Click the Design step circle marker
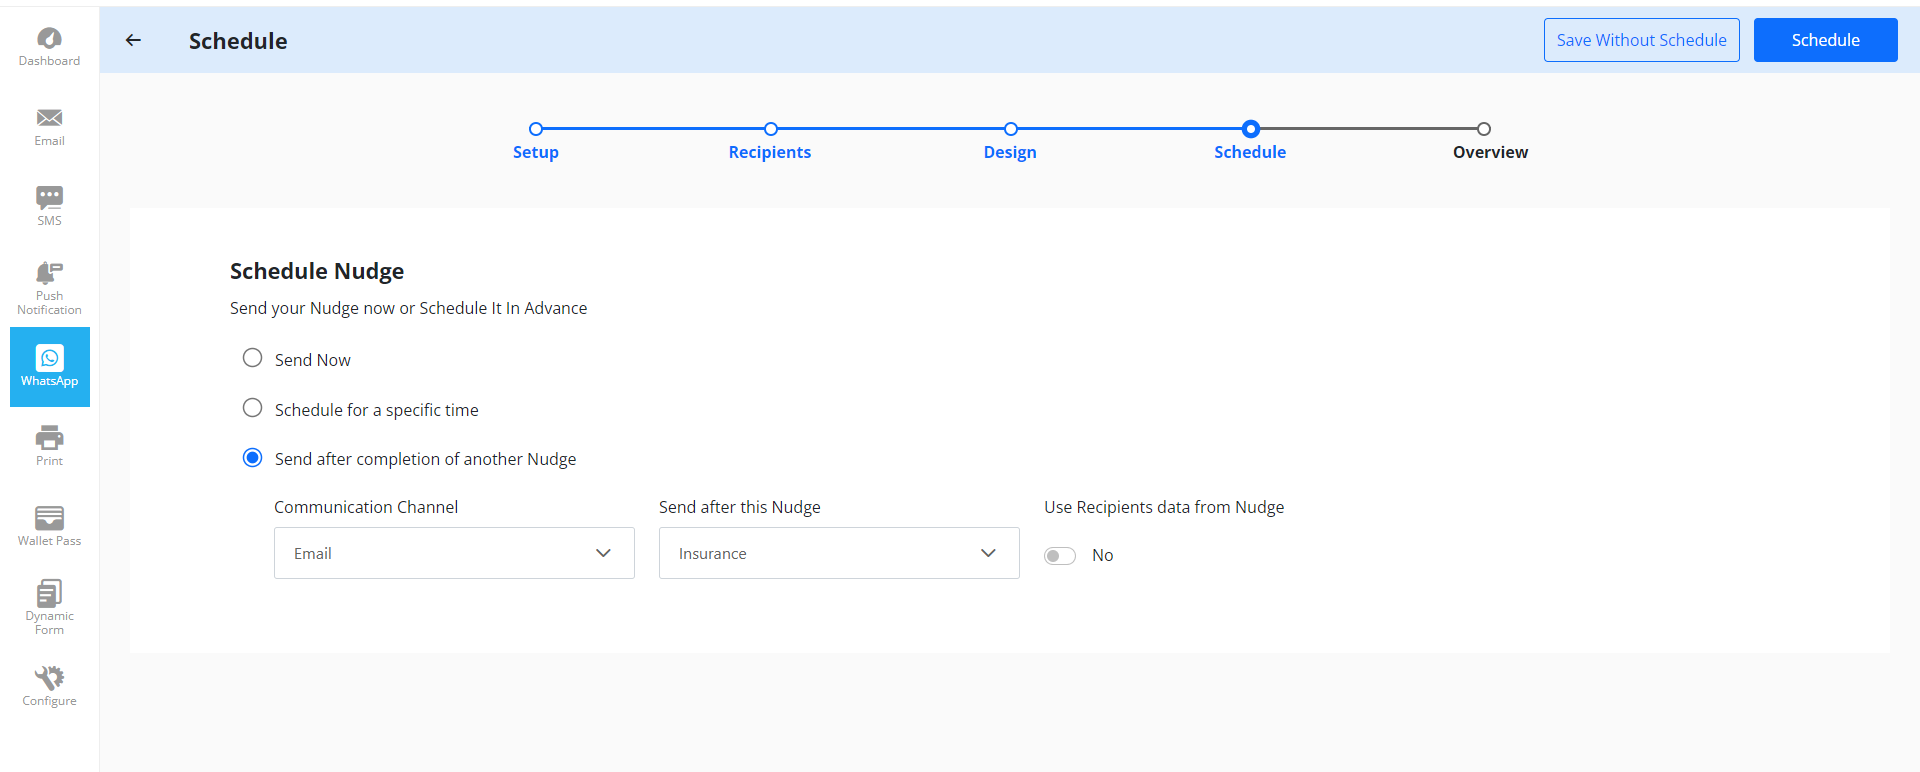 [1011, 129]
